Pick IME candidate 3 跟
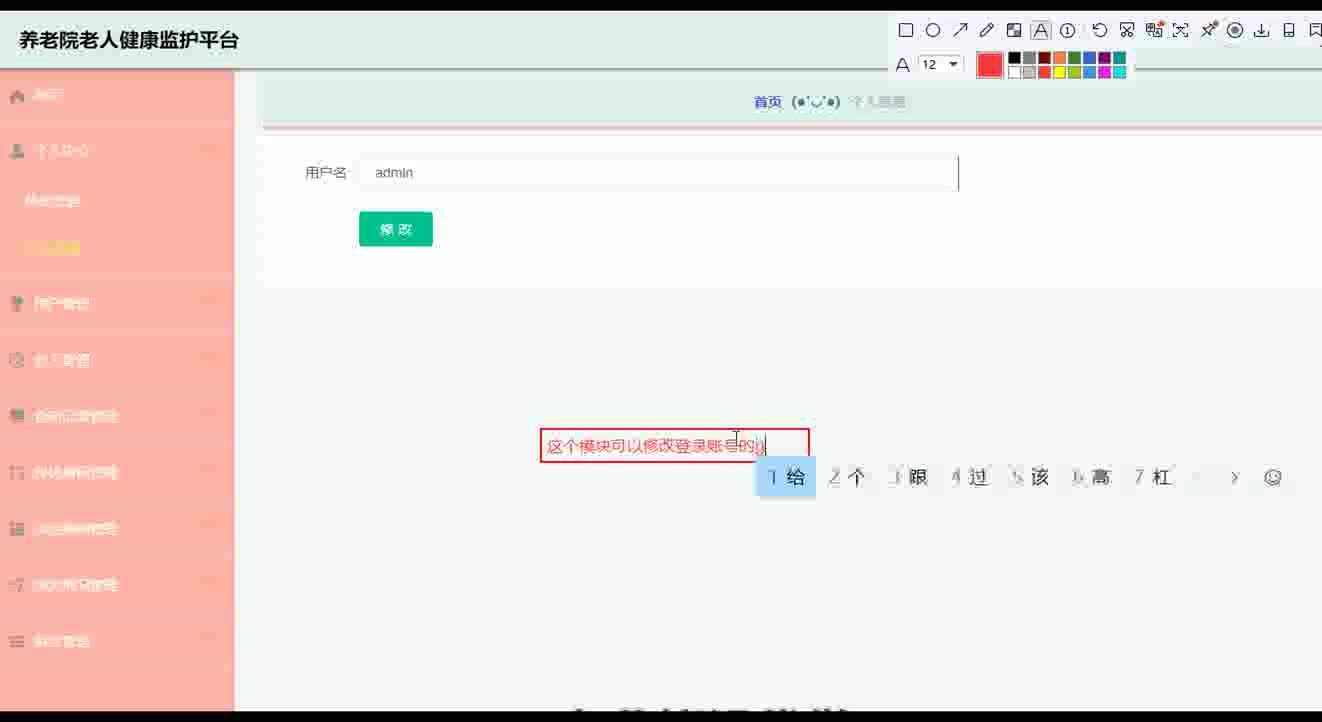The height and width of the screenshot is (722, 1322). (x=909, y=477)
